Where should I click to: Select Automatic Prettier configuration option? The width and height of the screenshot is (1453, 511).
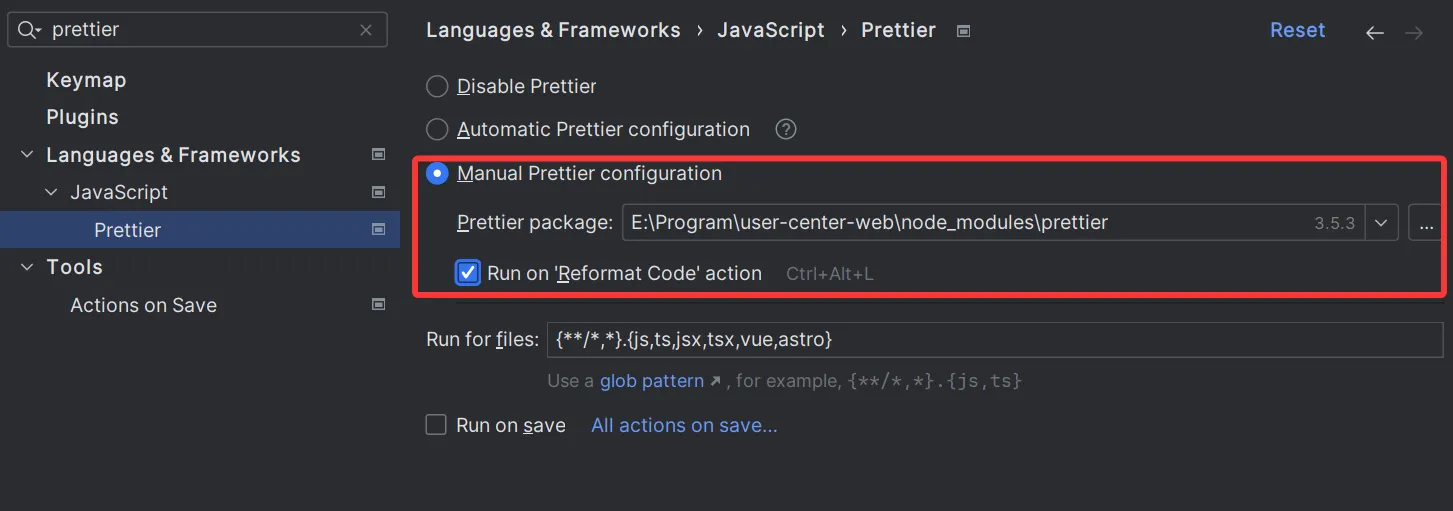click(437, 129)
